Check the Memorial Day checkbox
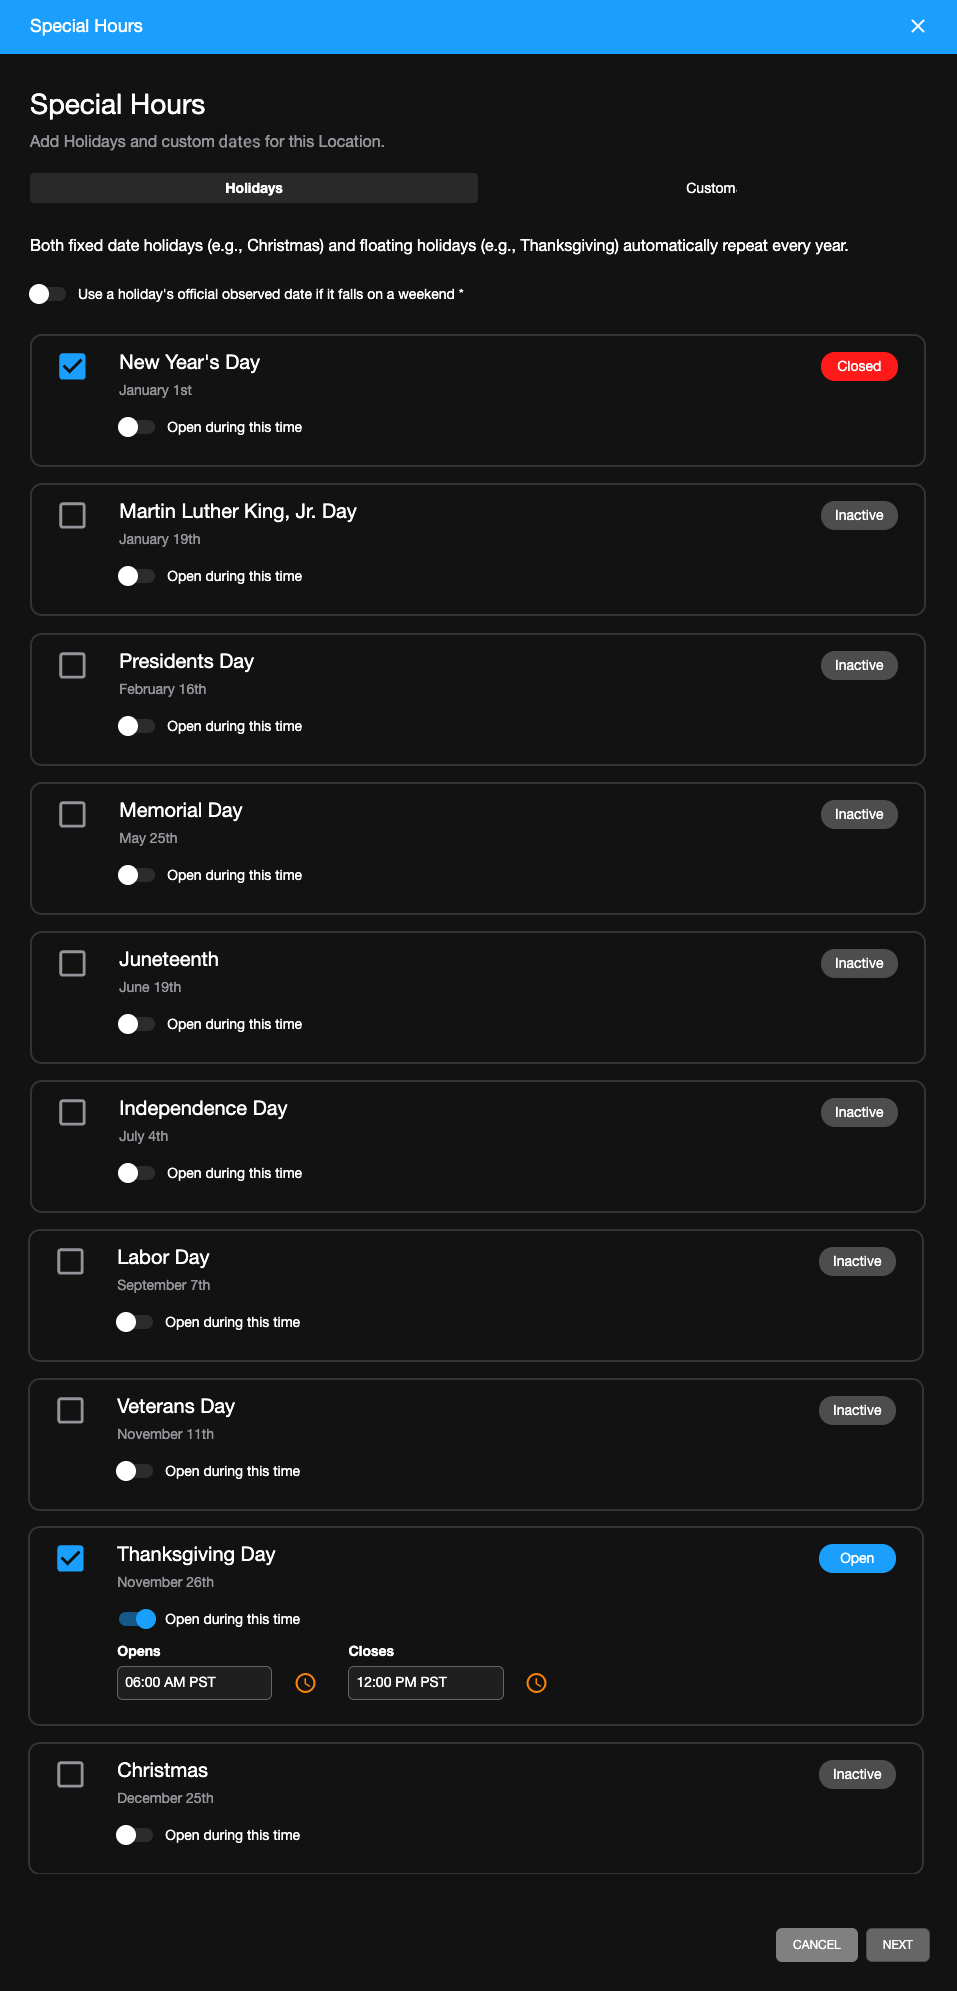The image size is (957, 1991). point(71,814)
